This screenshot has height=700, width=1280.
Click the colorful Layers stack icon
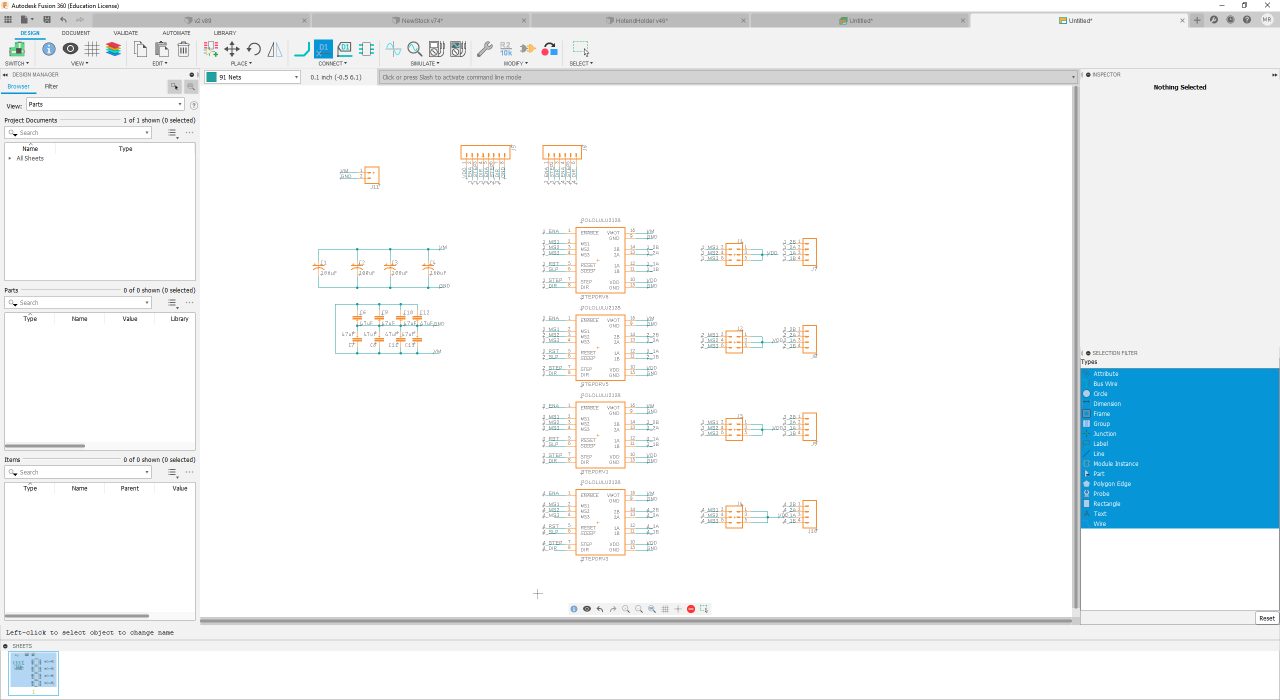113,48
